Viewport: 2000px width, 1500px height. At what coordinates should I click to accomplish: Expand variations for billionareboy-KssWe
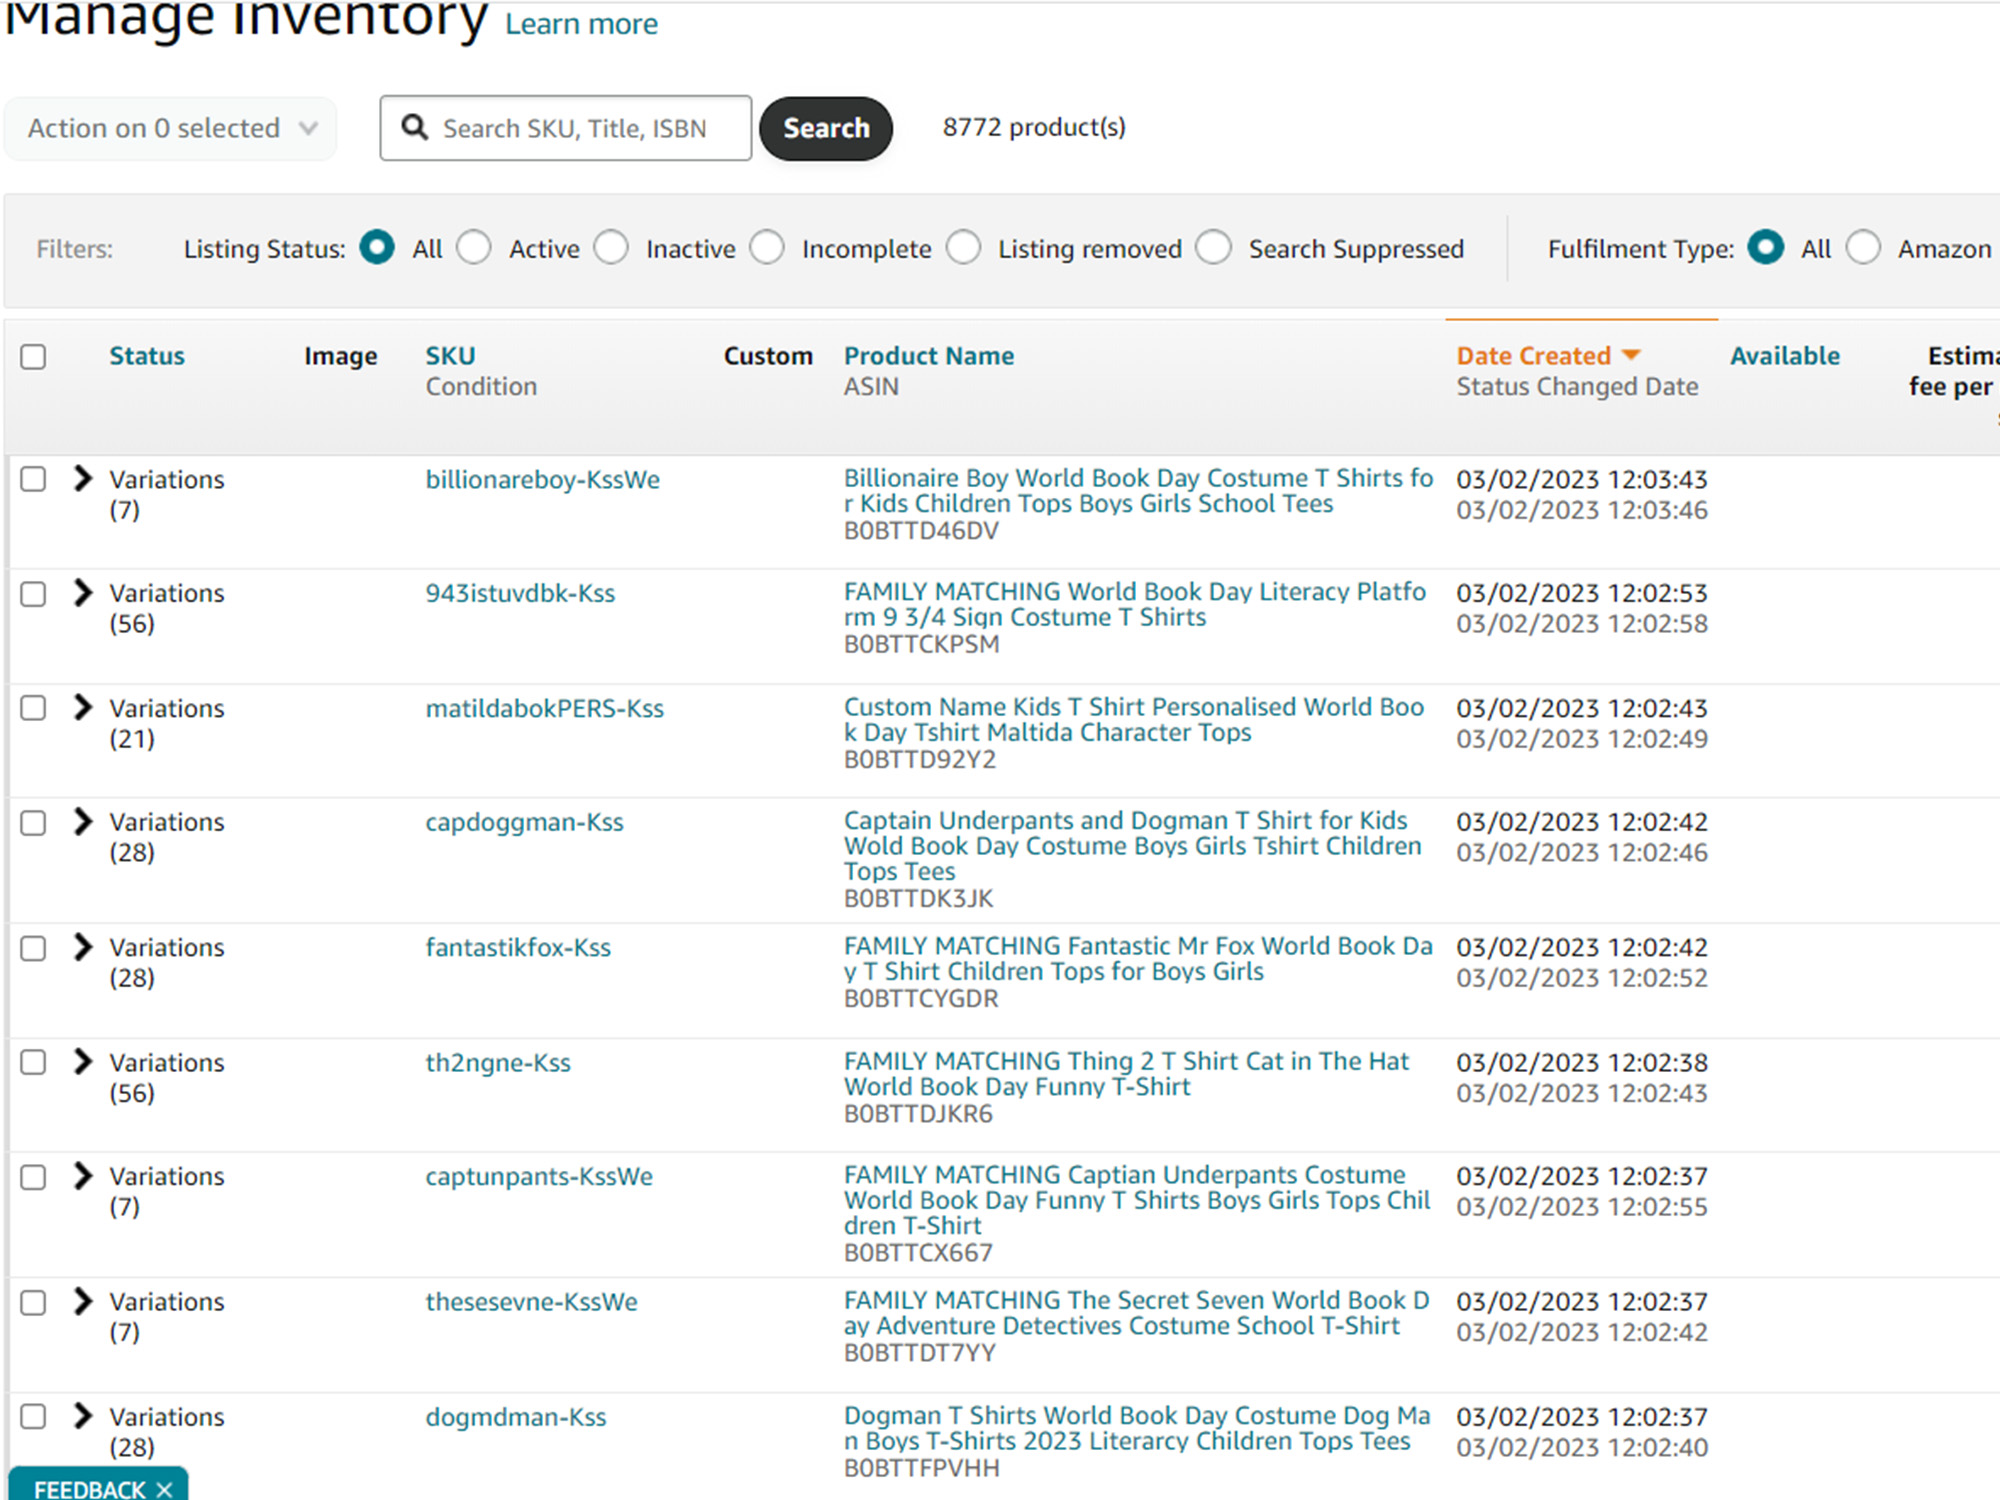[83, 478]
